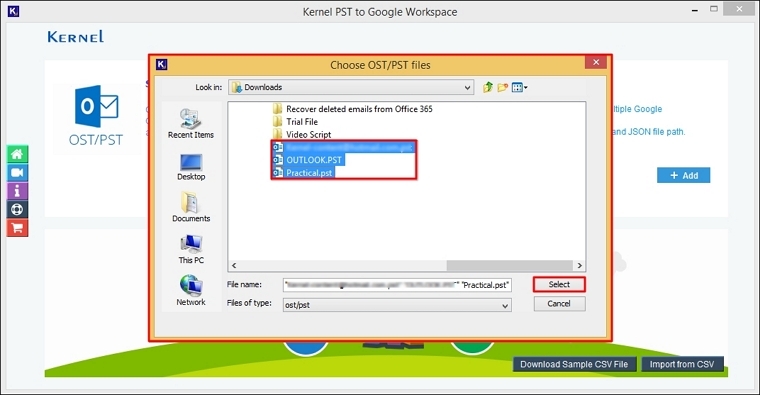Close the Choose OST/PST files dialog
This screenshot has width=760, height=395.
click(596, 62)
